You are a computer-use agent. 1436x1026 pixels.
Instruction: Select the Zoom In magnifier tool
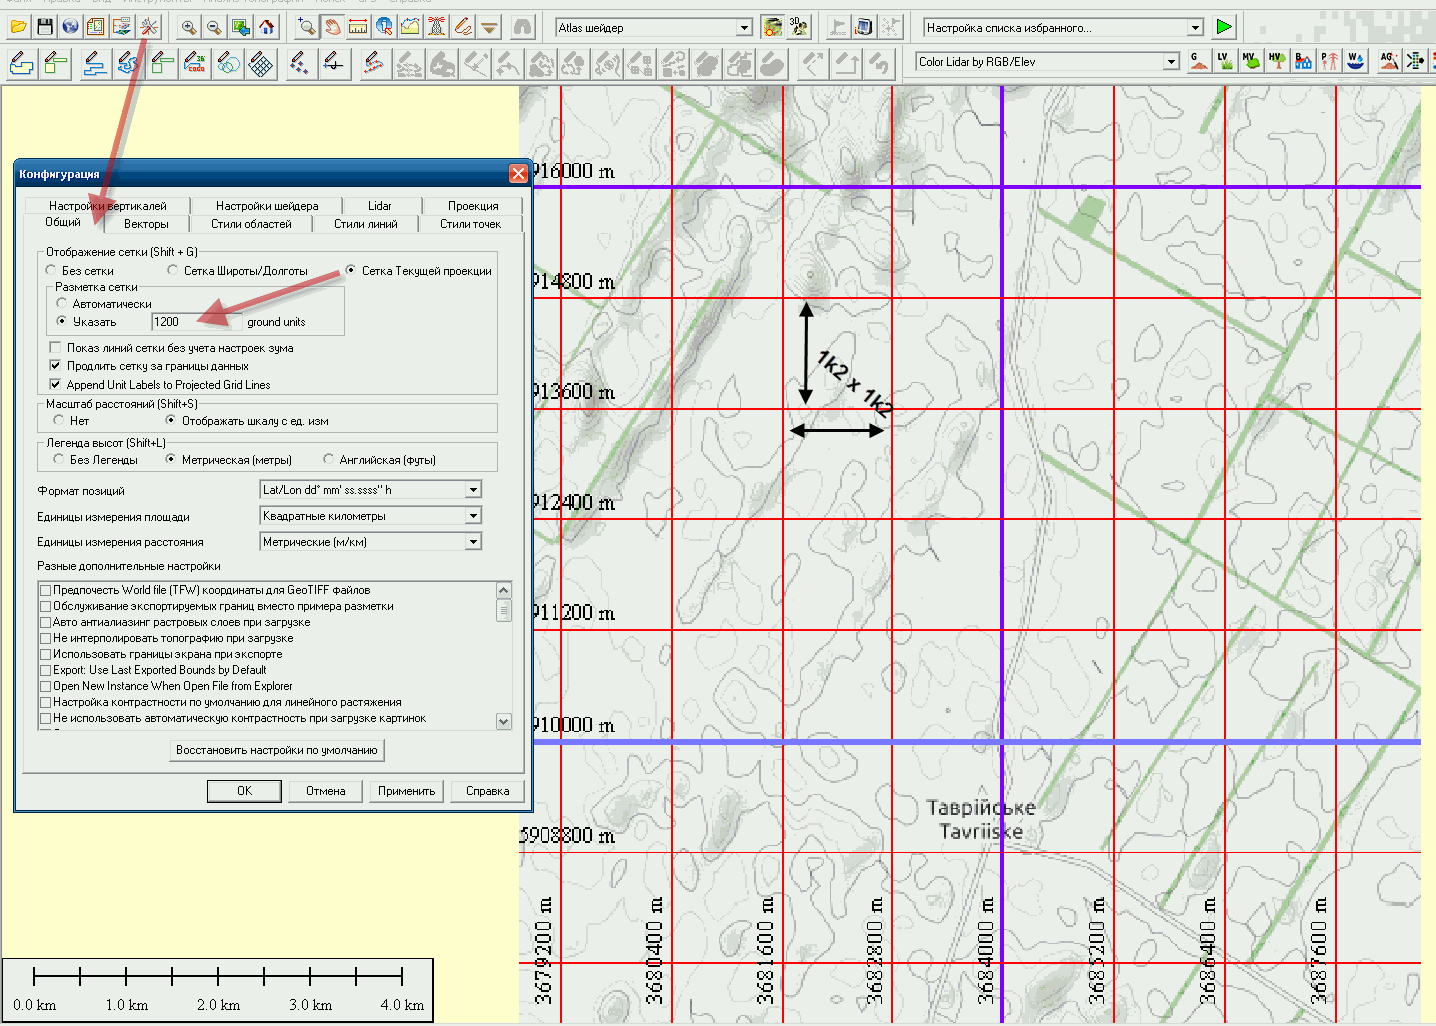pyautogui.click(x=188, y=27)
